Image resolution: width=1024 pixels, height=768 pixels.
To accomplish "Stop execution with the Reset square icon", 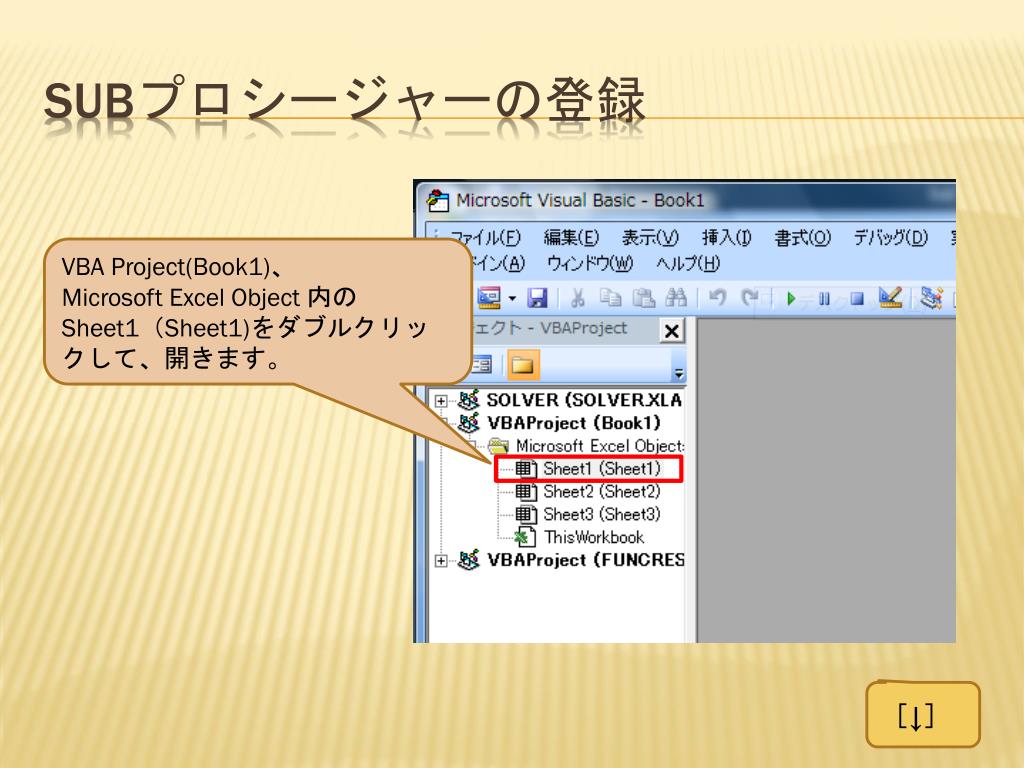I will [857, 299].
